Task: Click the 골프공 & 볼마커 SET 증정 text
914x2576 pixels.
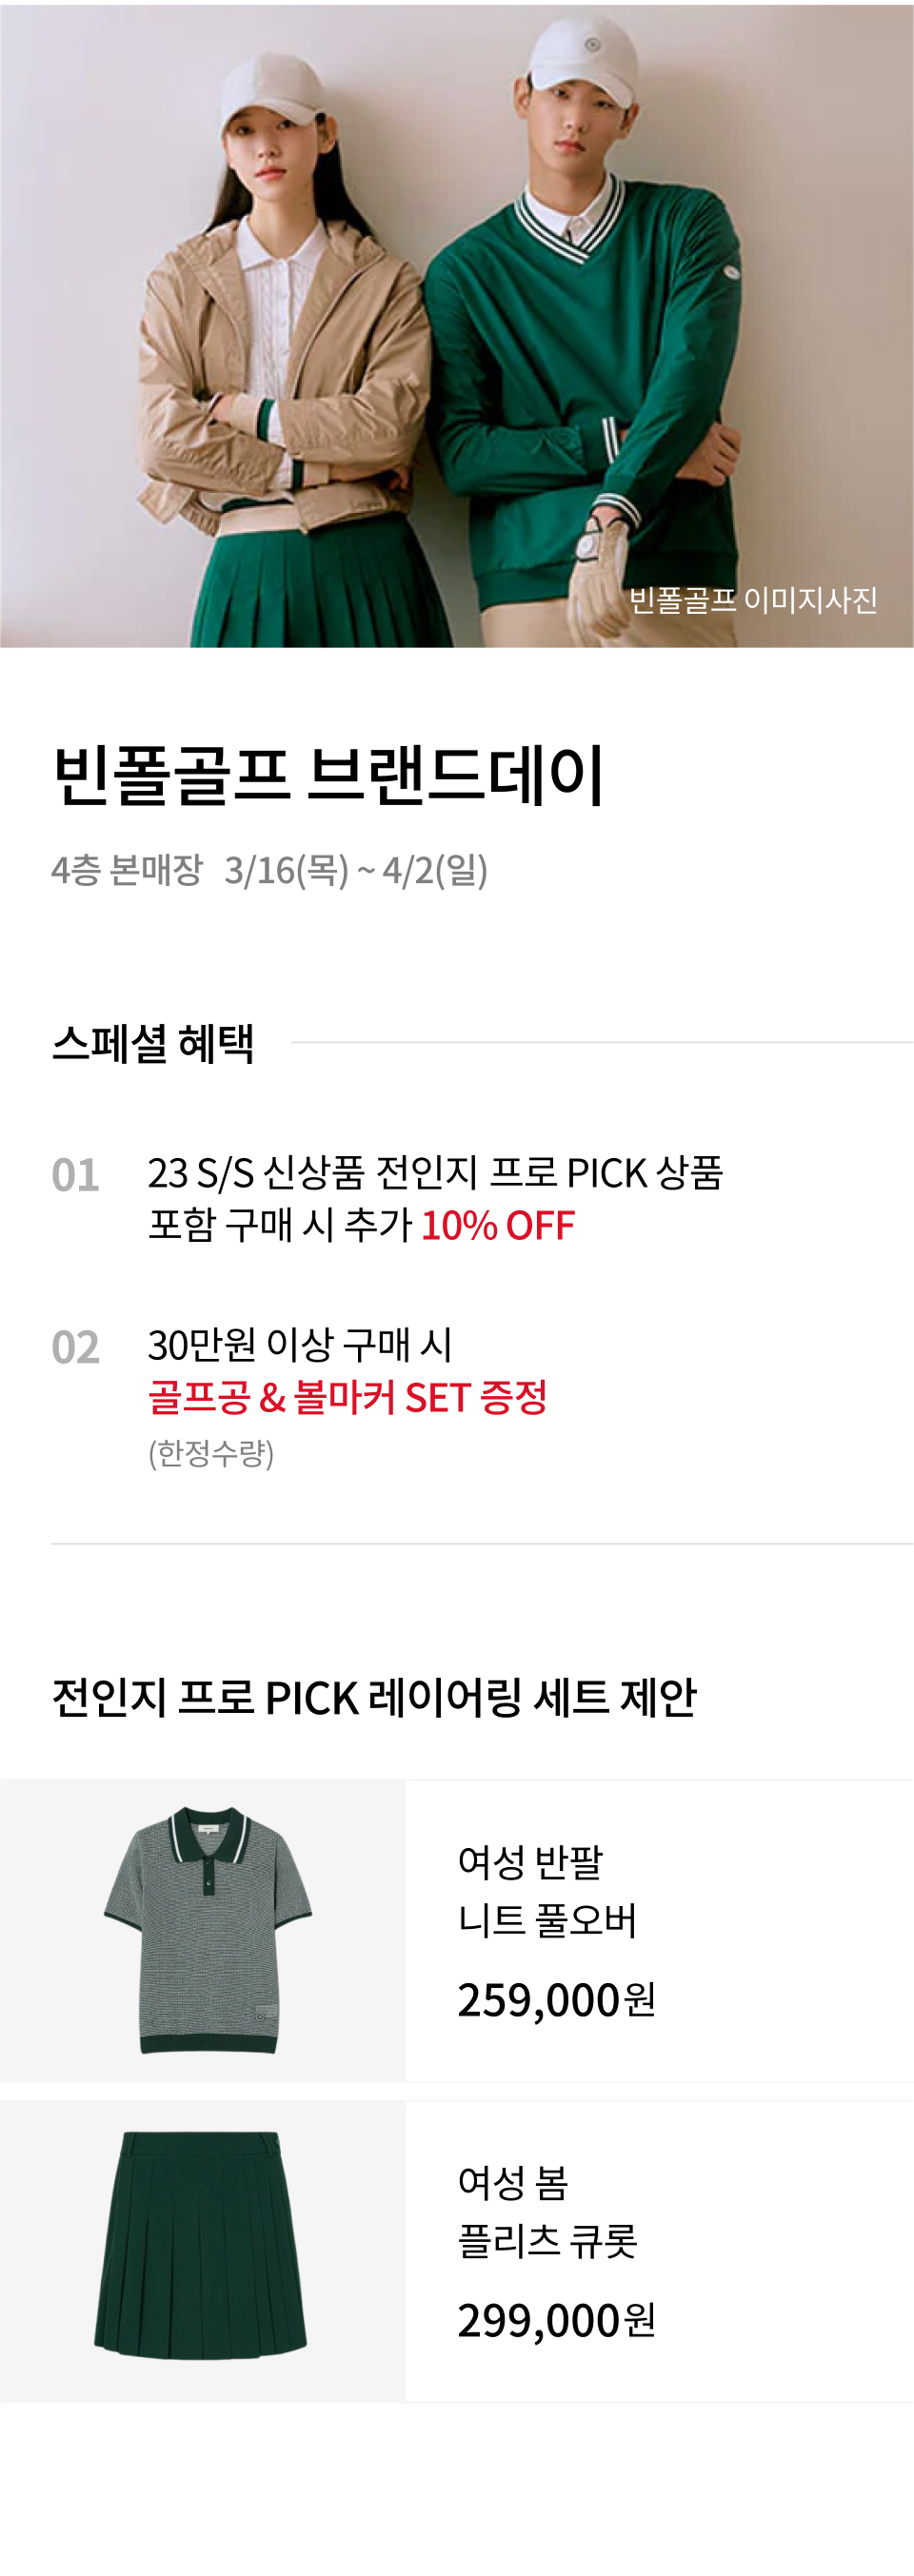Action: click(348, 1397)
